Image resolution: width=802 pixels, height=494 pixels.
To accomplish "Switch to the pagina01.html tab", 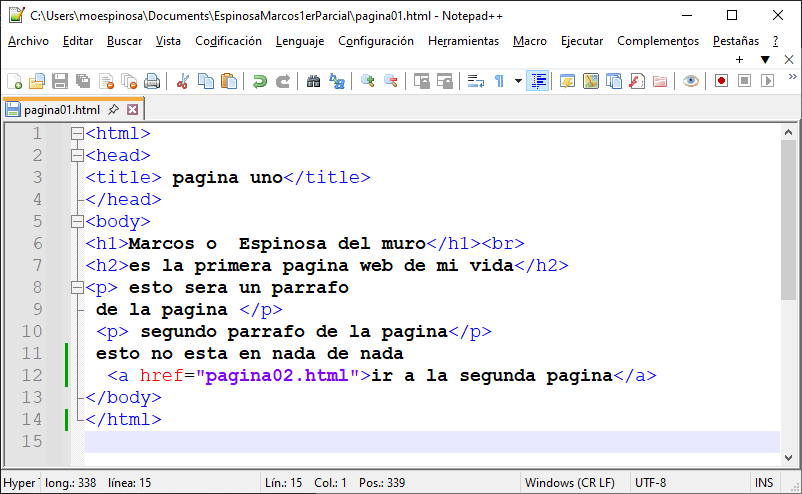I will coord(62,109).
